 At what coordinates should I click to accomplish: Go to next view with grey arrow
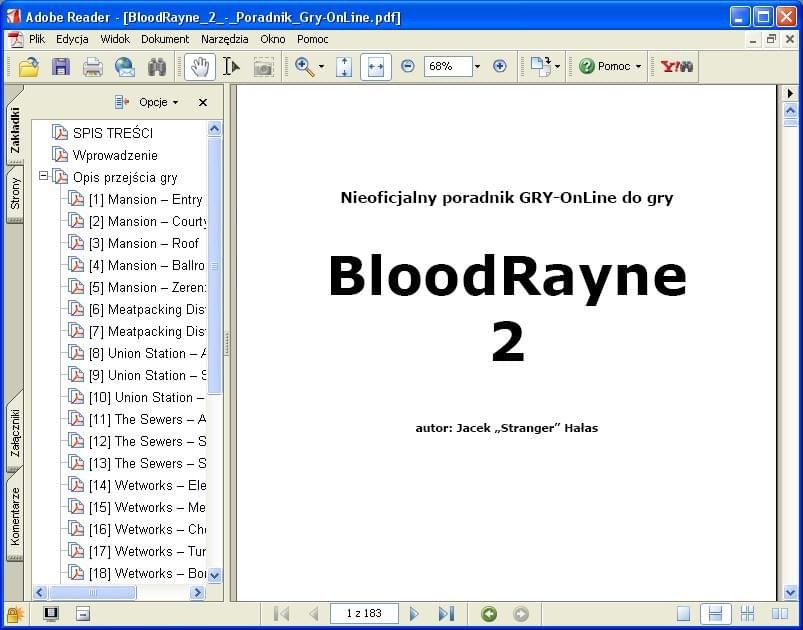click(520, 614)
